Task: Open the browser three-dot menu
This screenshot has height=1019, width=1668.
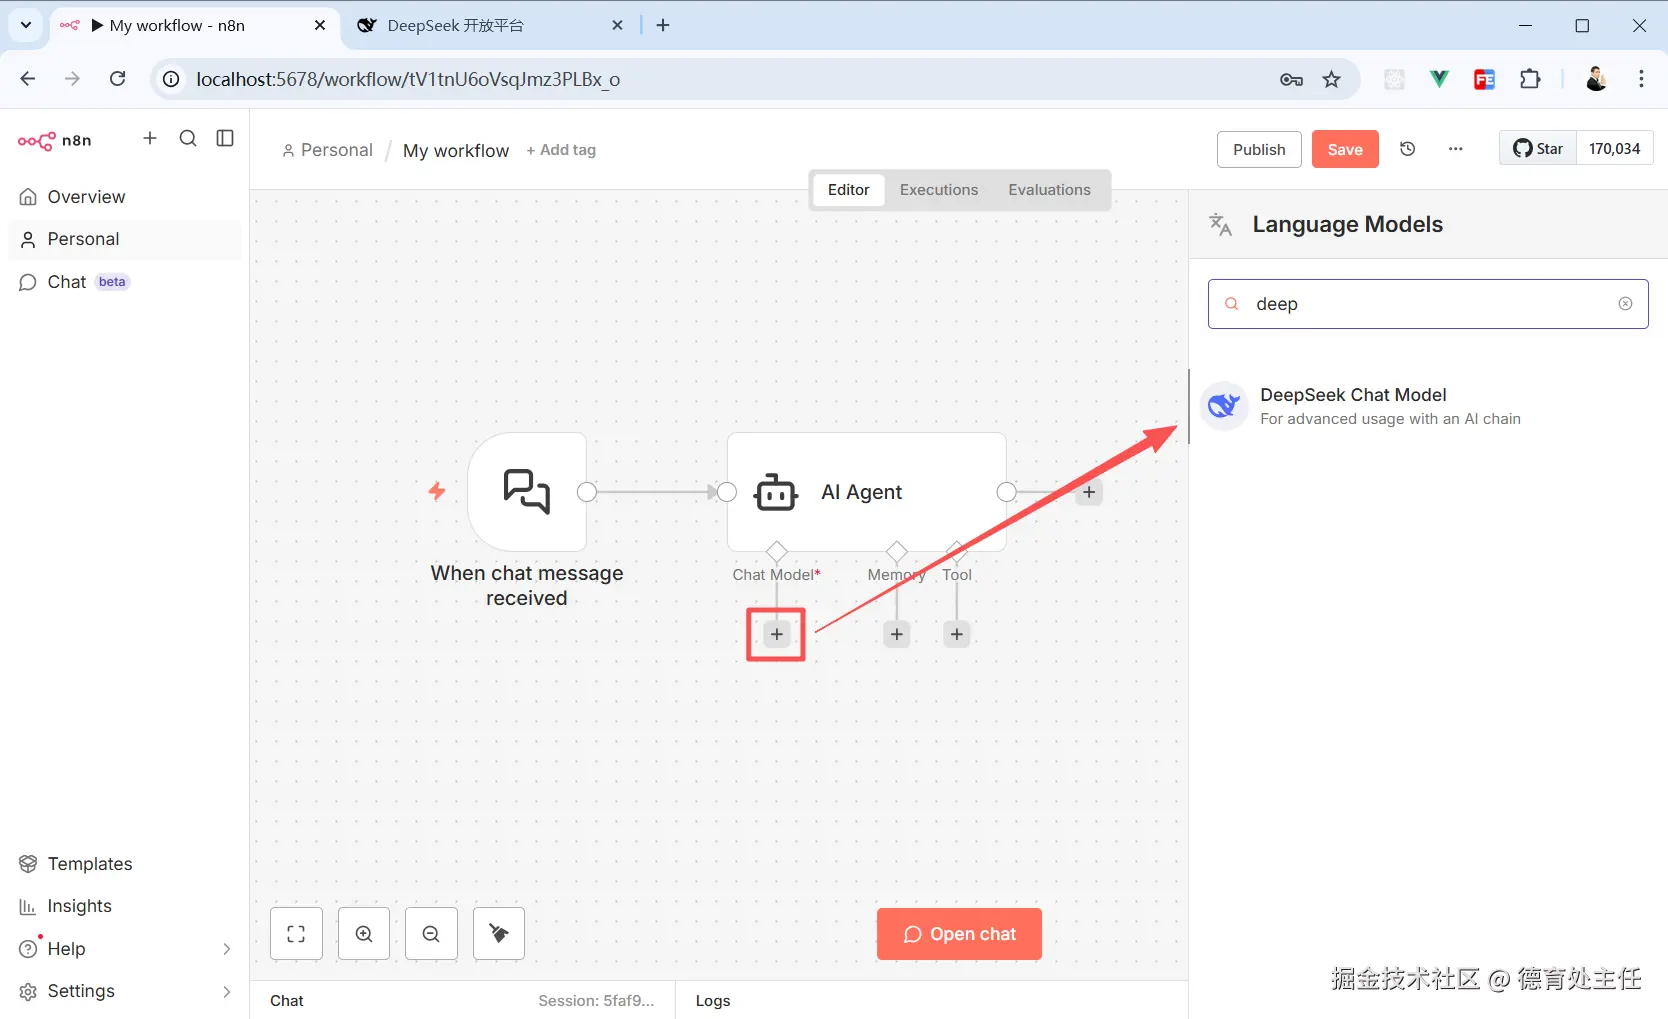Action: 1641,79
